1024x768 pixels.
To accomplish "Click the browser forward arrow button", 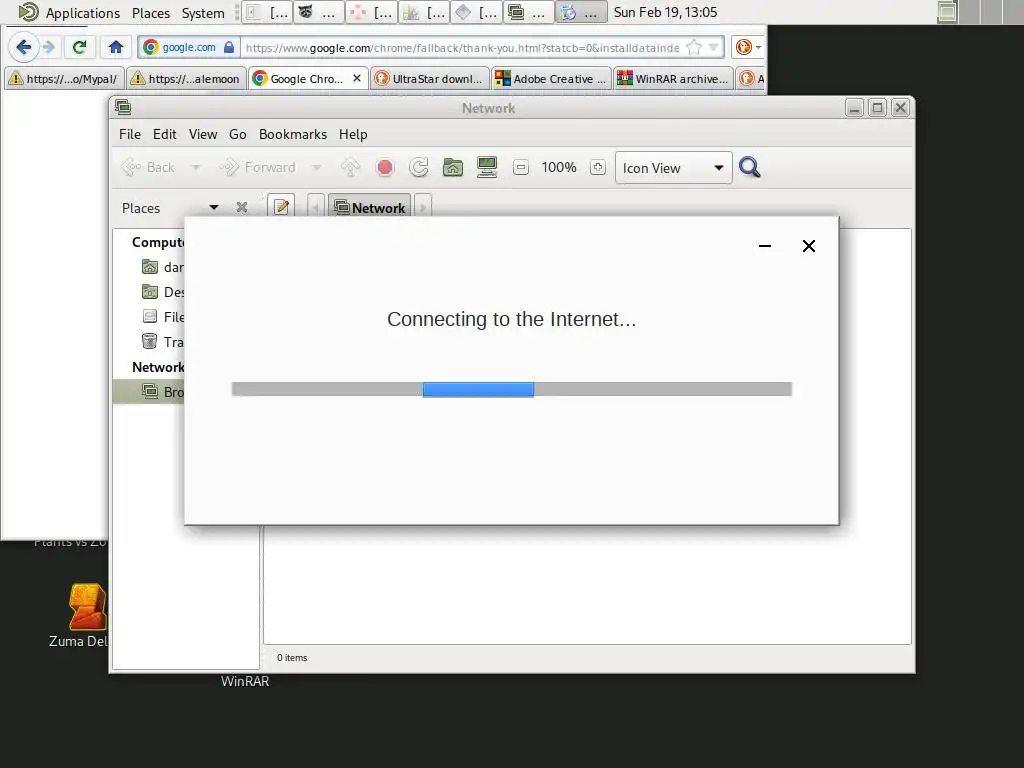I will pos(49,47).
